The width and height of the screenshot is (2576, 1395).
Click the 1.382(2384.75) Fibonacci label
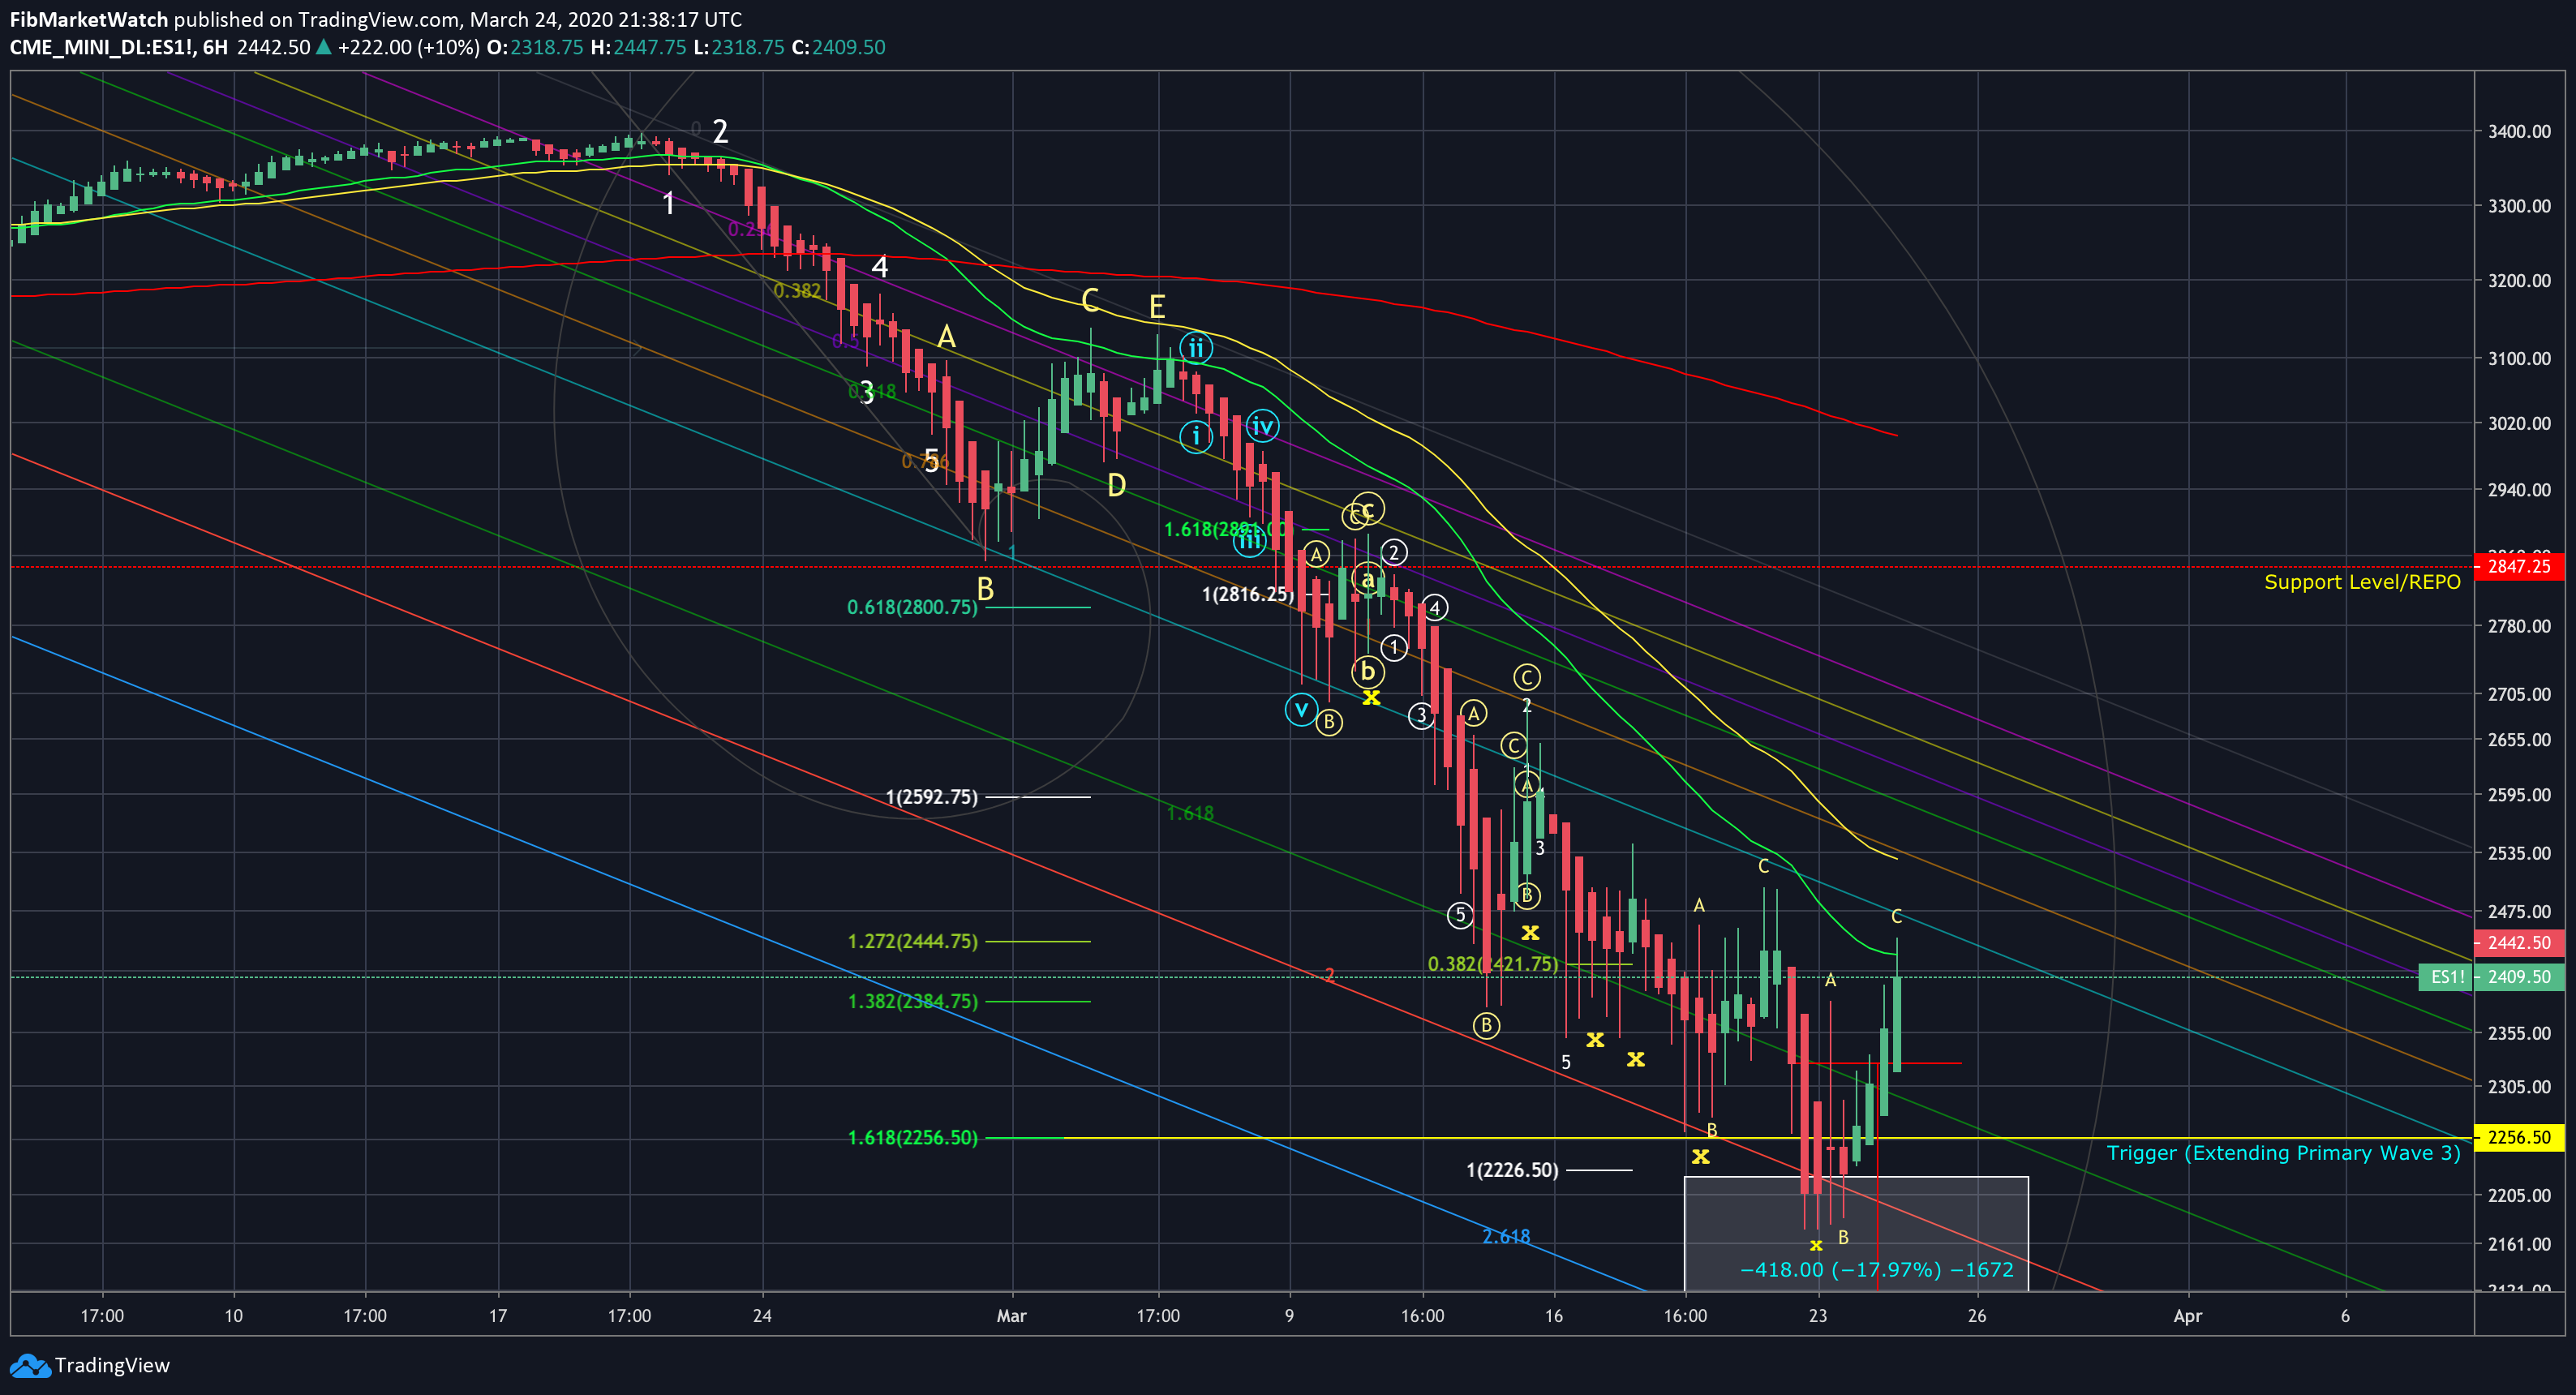(x=912, y=1001)
